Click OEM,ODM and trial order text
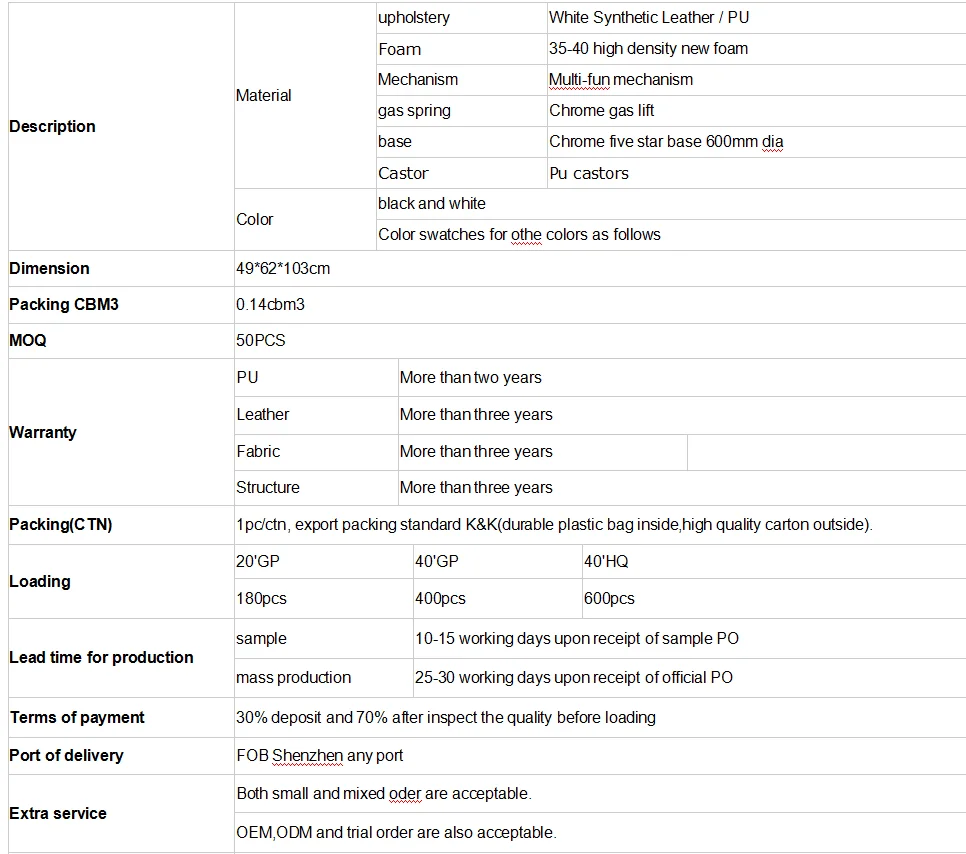 pos(396,832)
